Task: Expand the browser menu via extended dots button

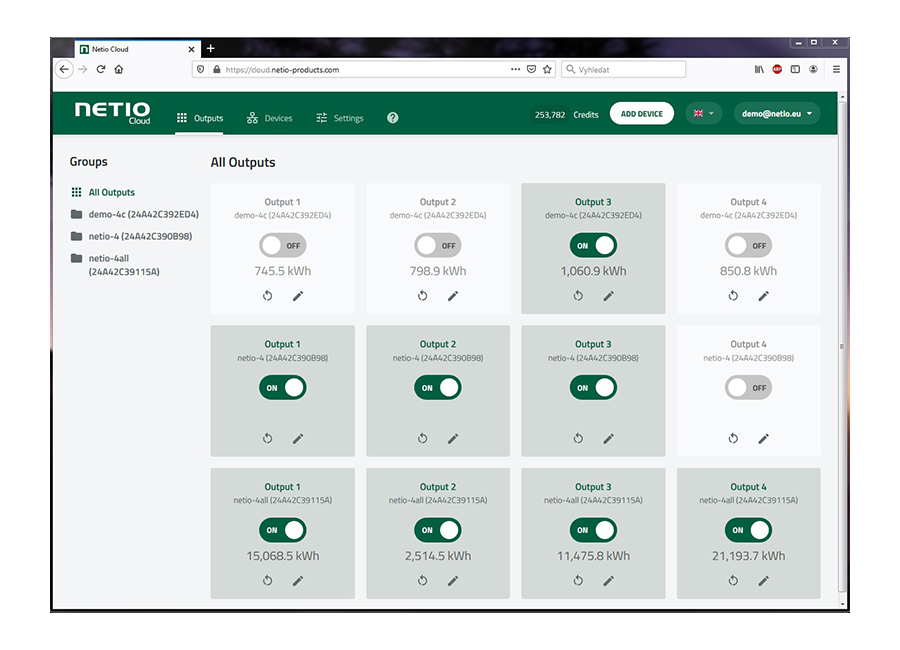Action: tap(516, 69)
